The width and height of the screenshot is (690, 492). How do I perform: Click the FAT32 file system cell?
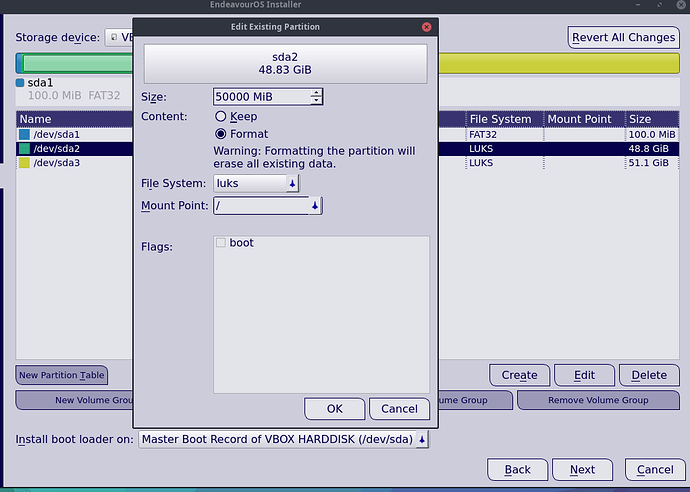pos(505,134)
